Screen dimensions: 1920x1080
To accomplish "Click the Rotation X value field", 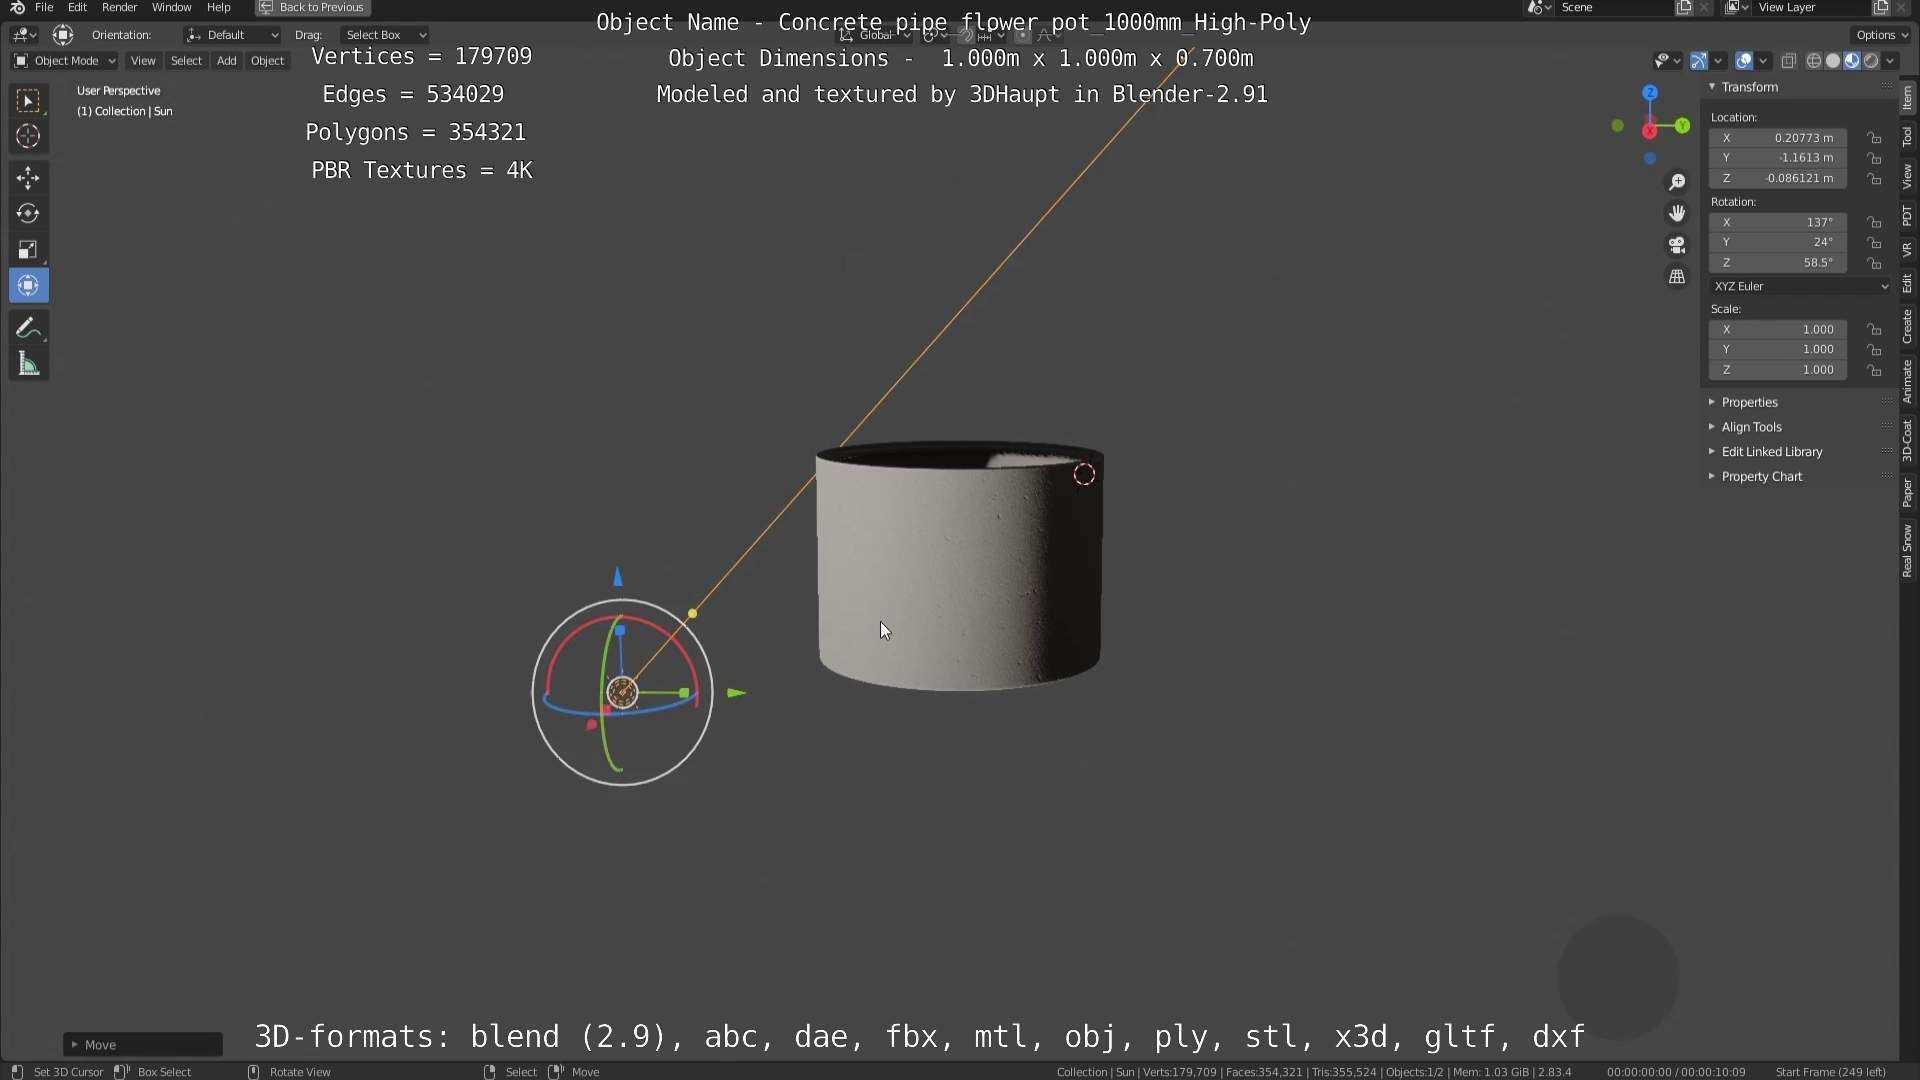I will (x=1778, y=222).
